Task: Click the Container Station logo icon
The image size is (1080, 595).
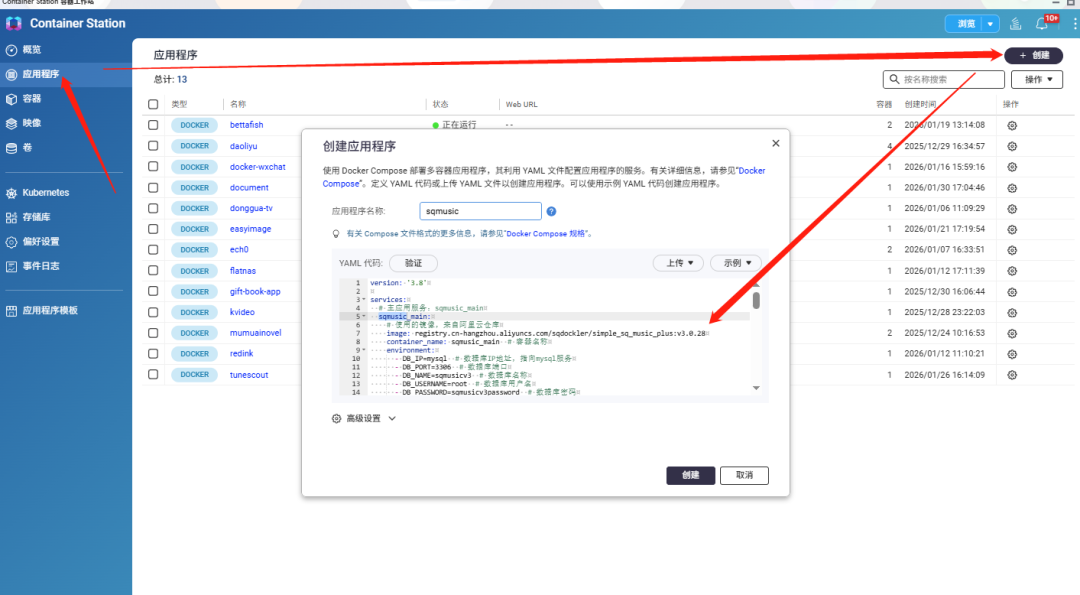Action: tap(14, 23)
